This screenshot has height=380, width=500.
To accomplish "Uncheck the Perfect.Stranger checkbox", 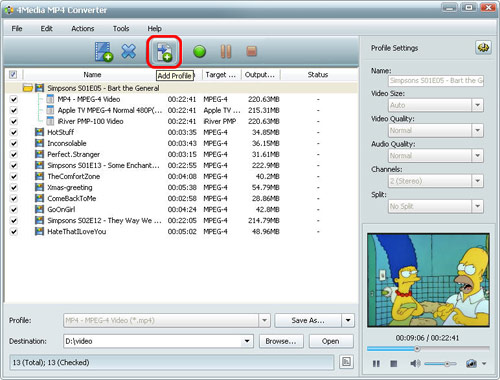I will tap(14, 154).
